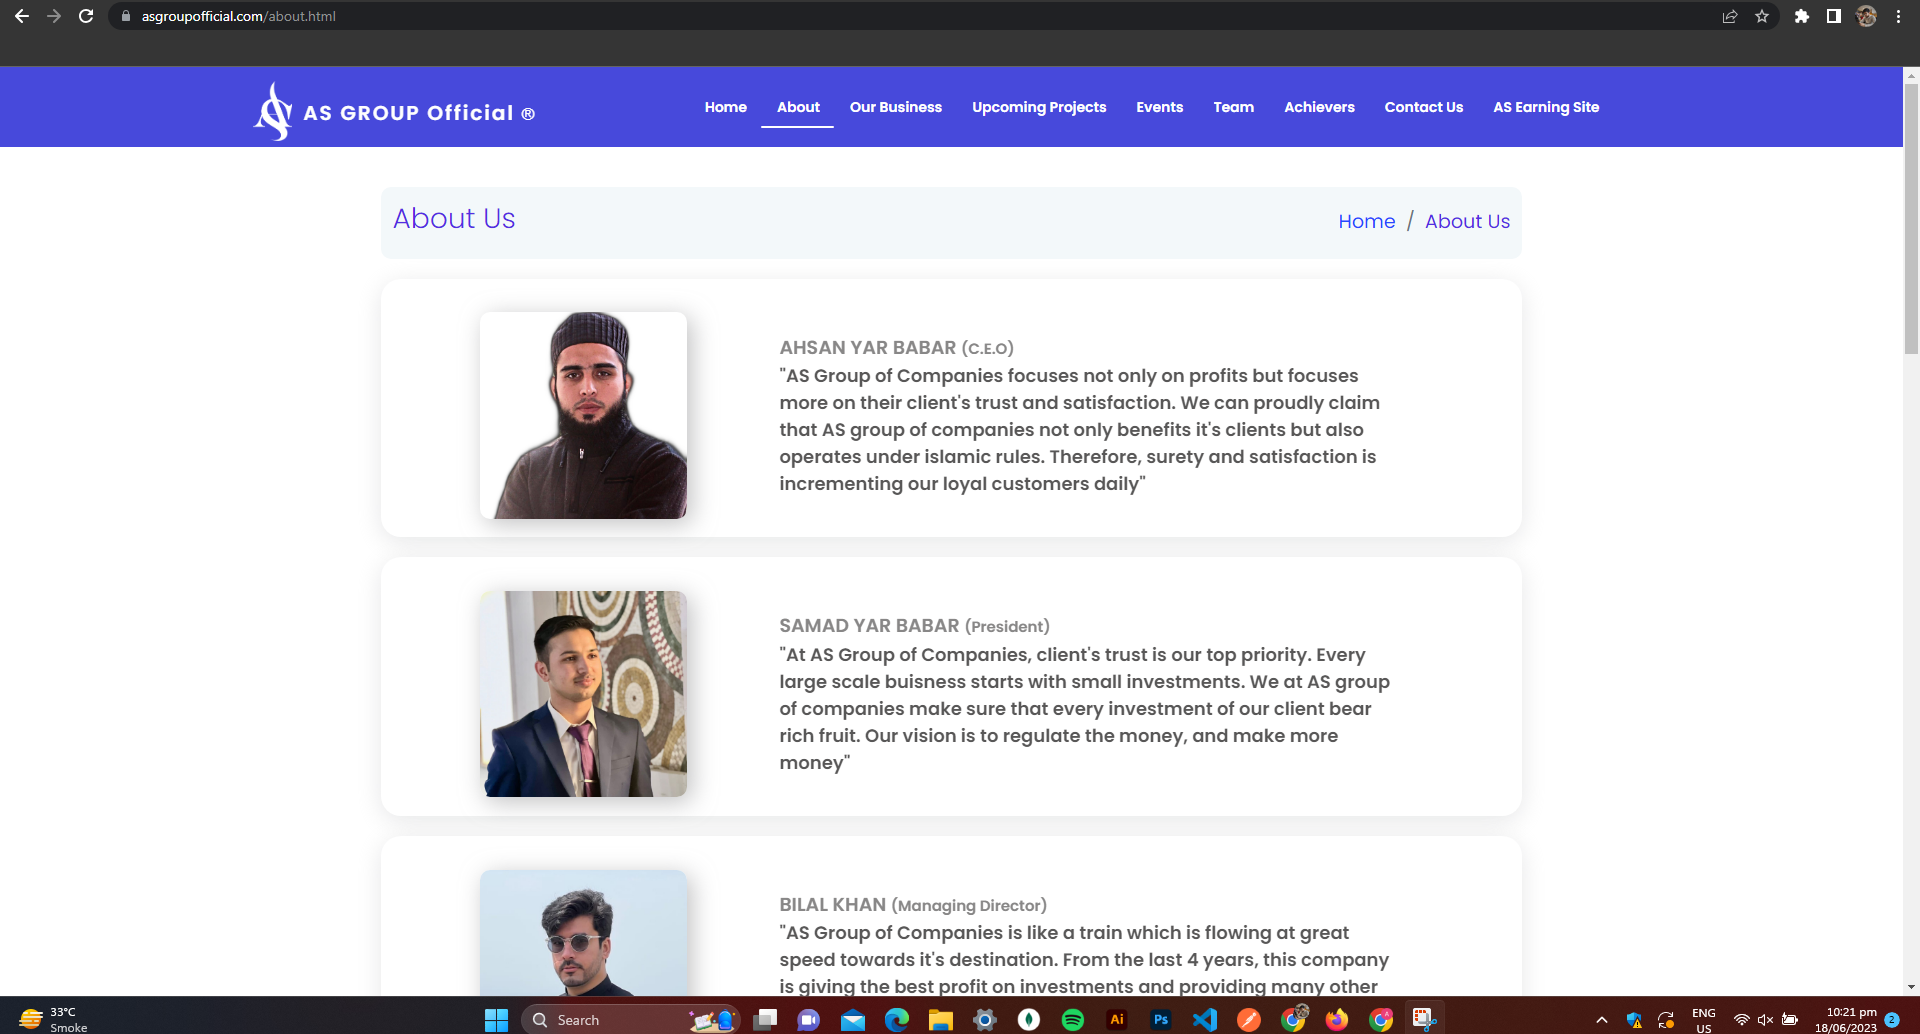
Task: Open the Mail app from taskbar
Action: click(853, 1020)
